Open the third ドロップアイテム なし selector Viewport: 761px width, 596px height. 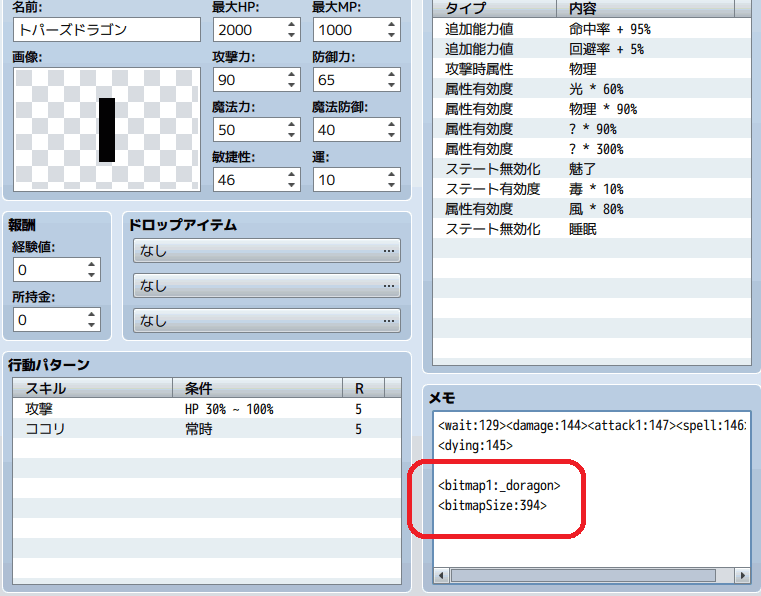(x=267, y=320)
